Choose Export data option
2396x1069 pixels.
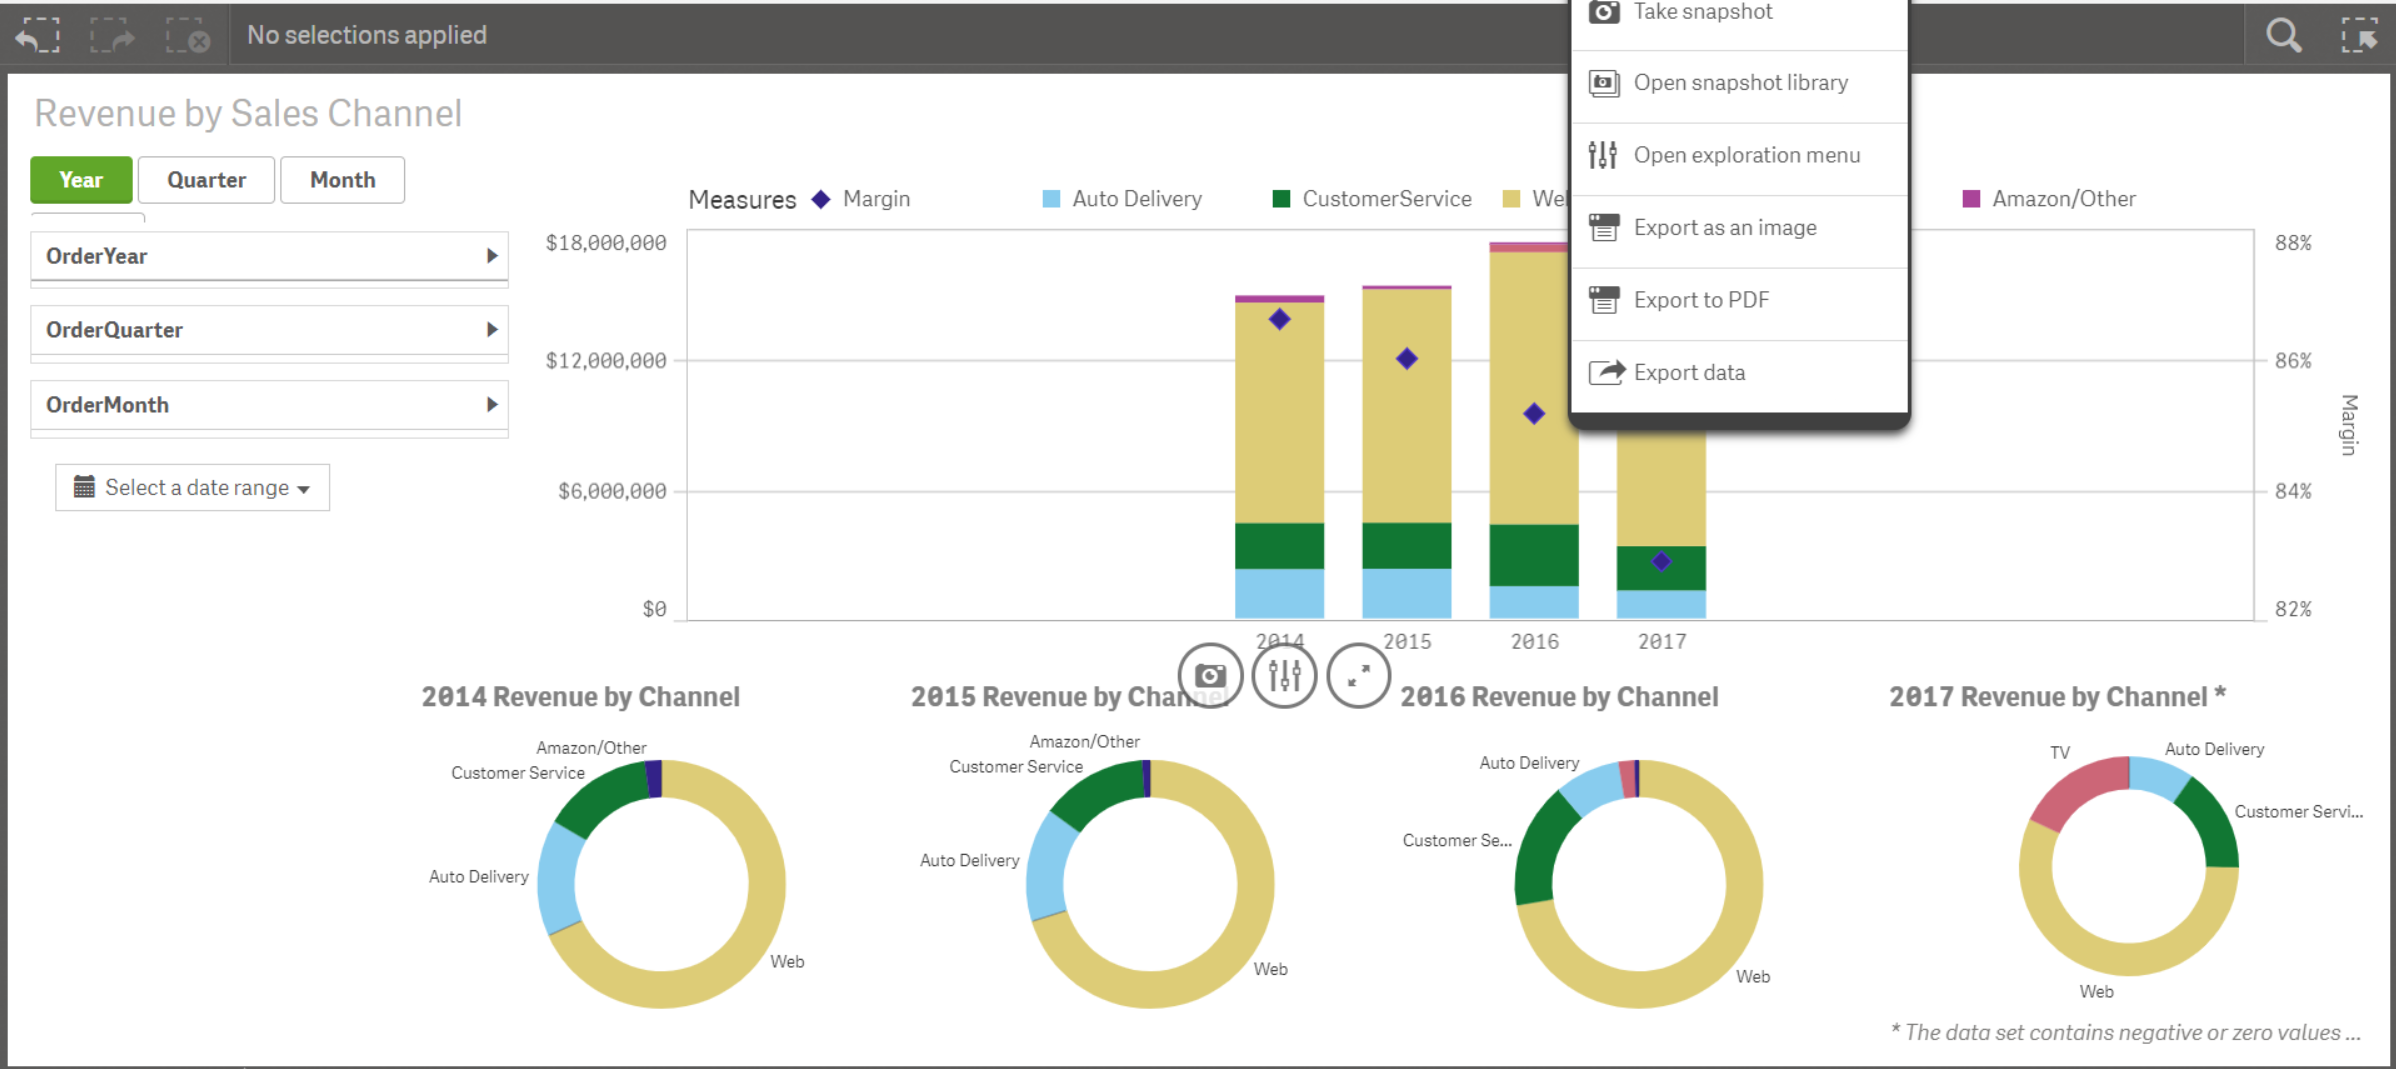[1739, 375]
